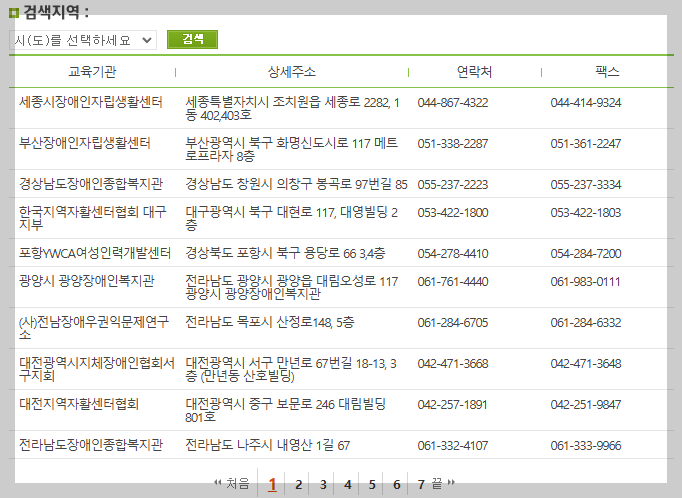682x498 pixels.
Task: Click phone number 042-257-1891
Action: (453, 404)
